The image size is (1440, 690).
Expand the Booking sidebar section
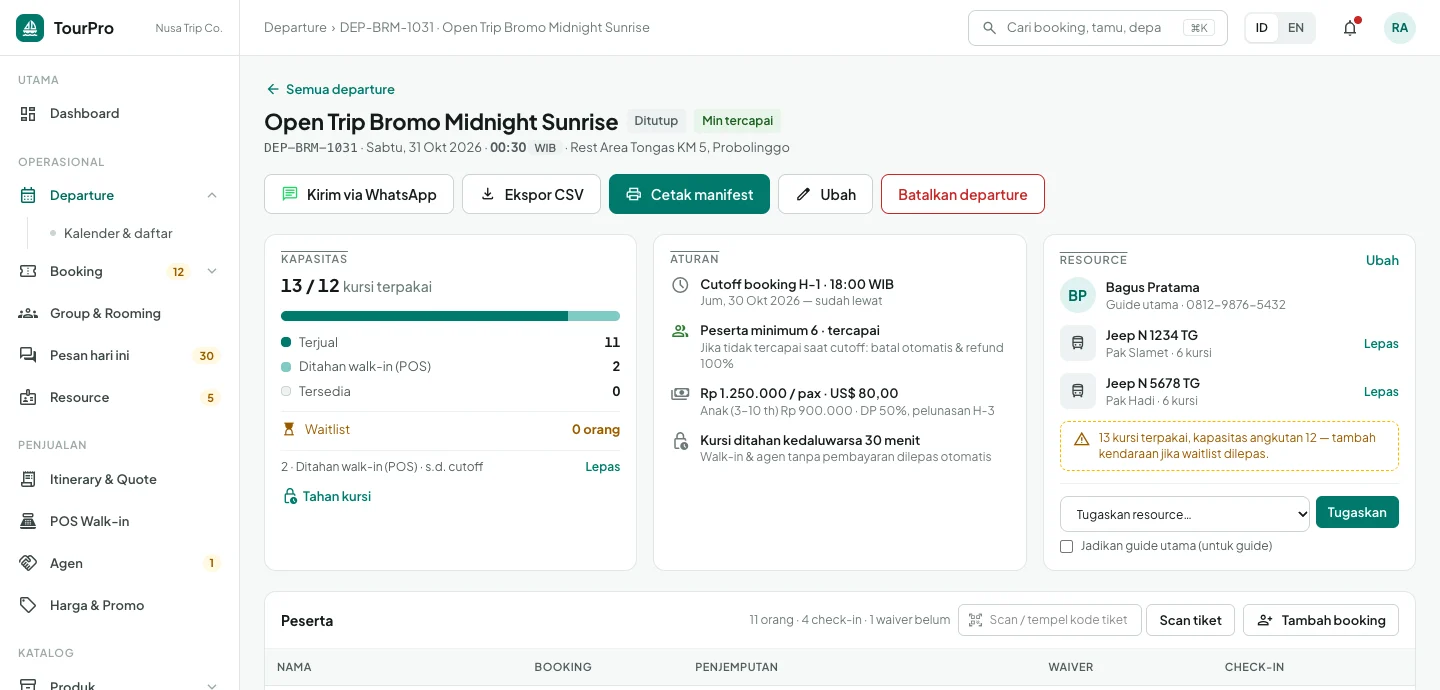212,272
